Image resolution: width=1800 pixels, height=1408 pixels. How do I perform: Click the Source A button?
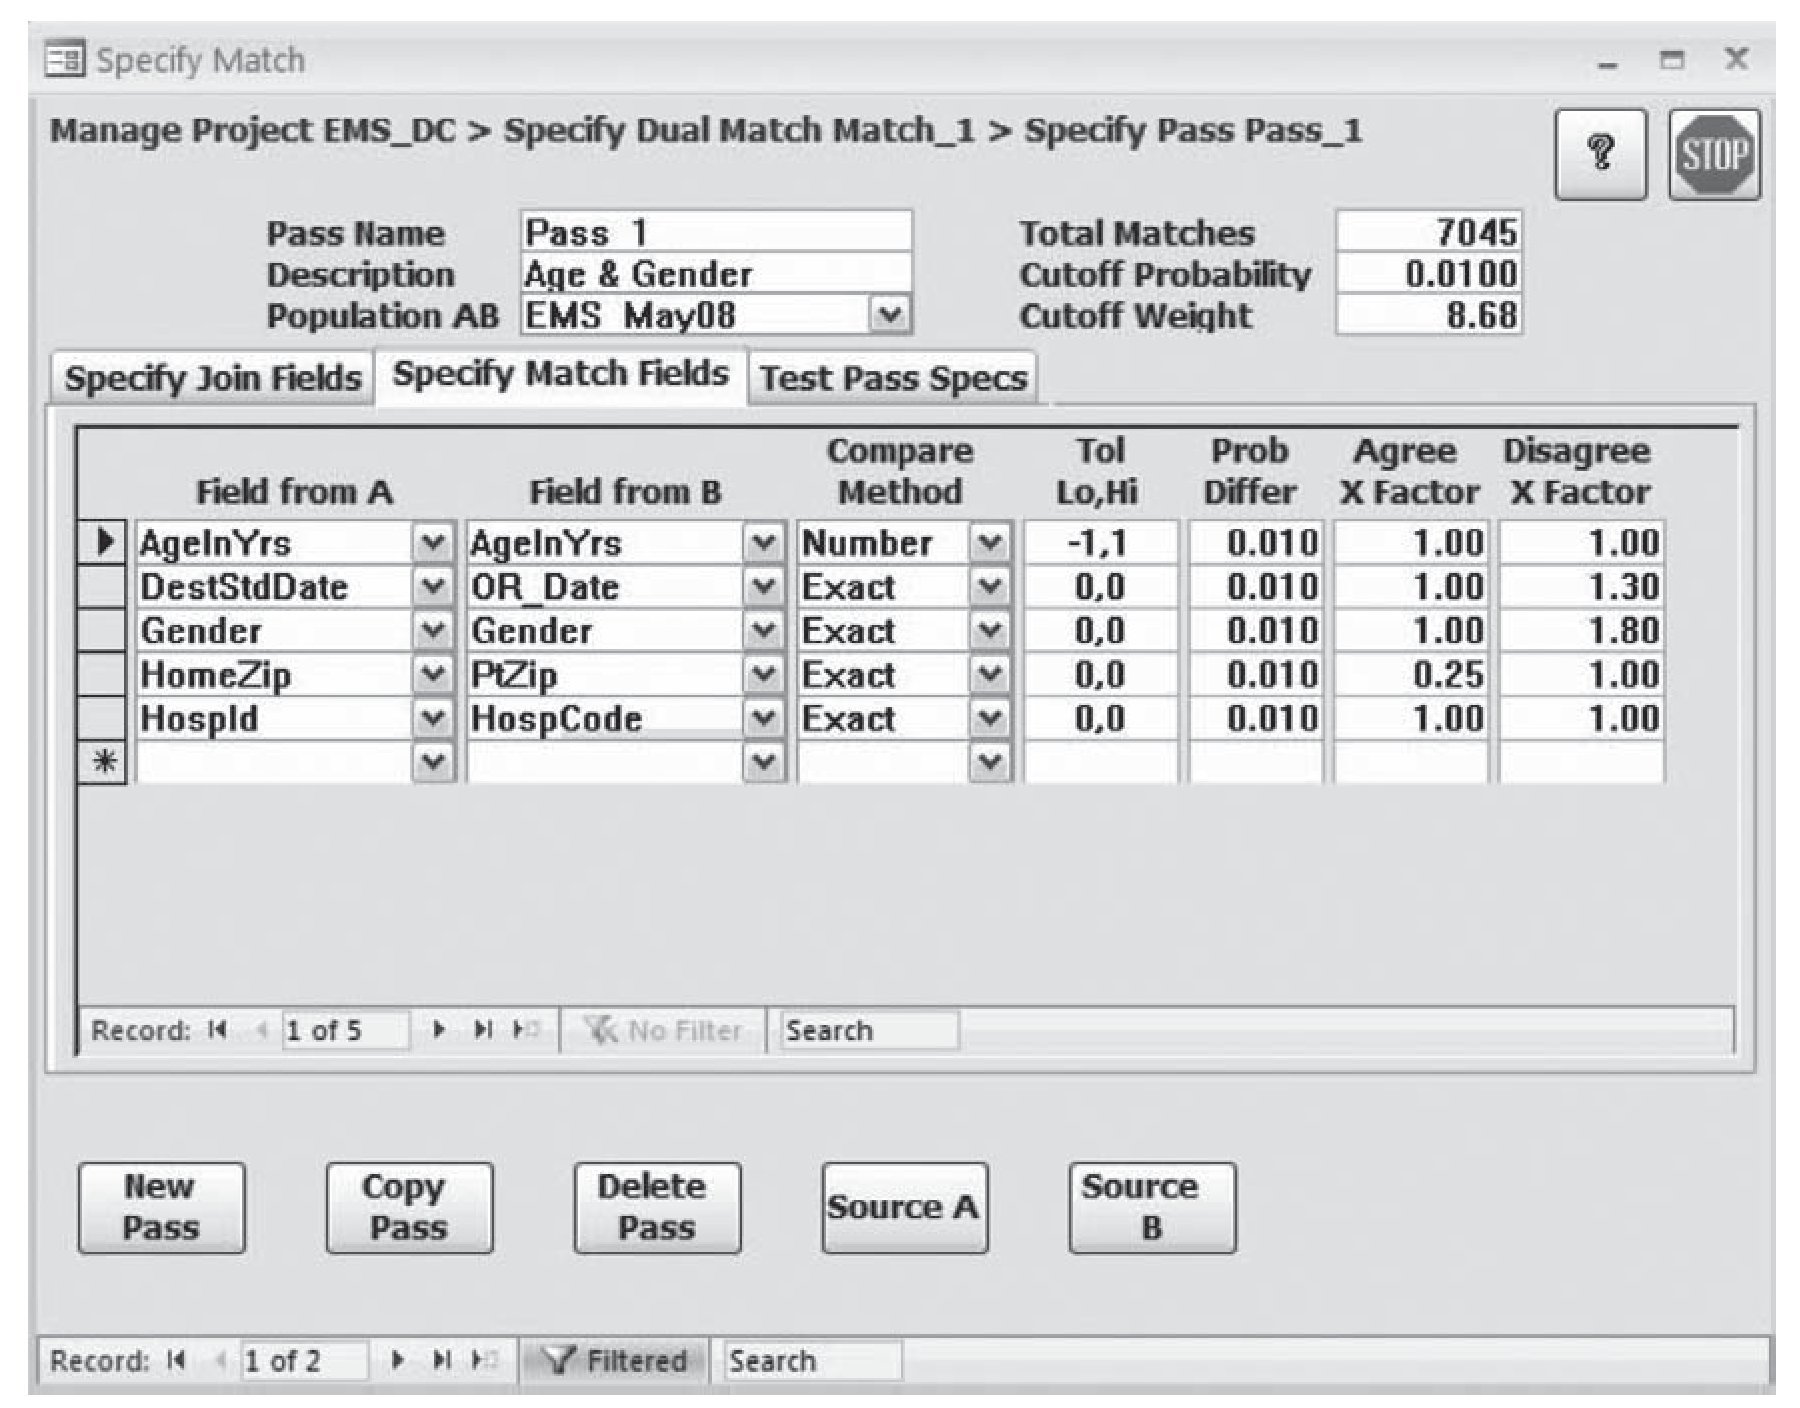(x=904, y=1207)
